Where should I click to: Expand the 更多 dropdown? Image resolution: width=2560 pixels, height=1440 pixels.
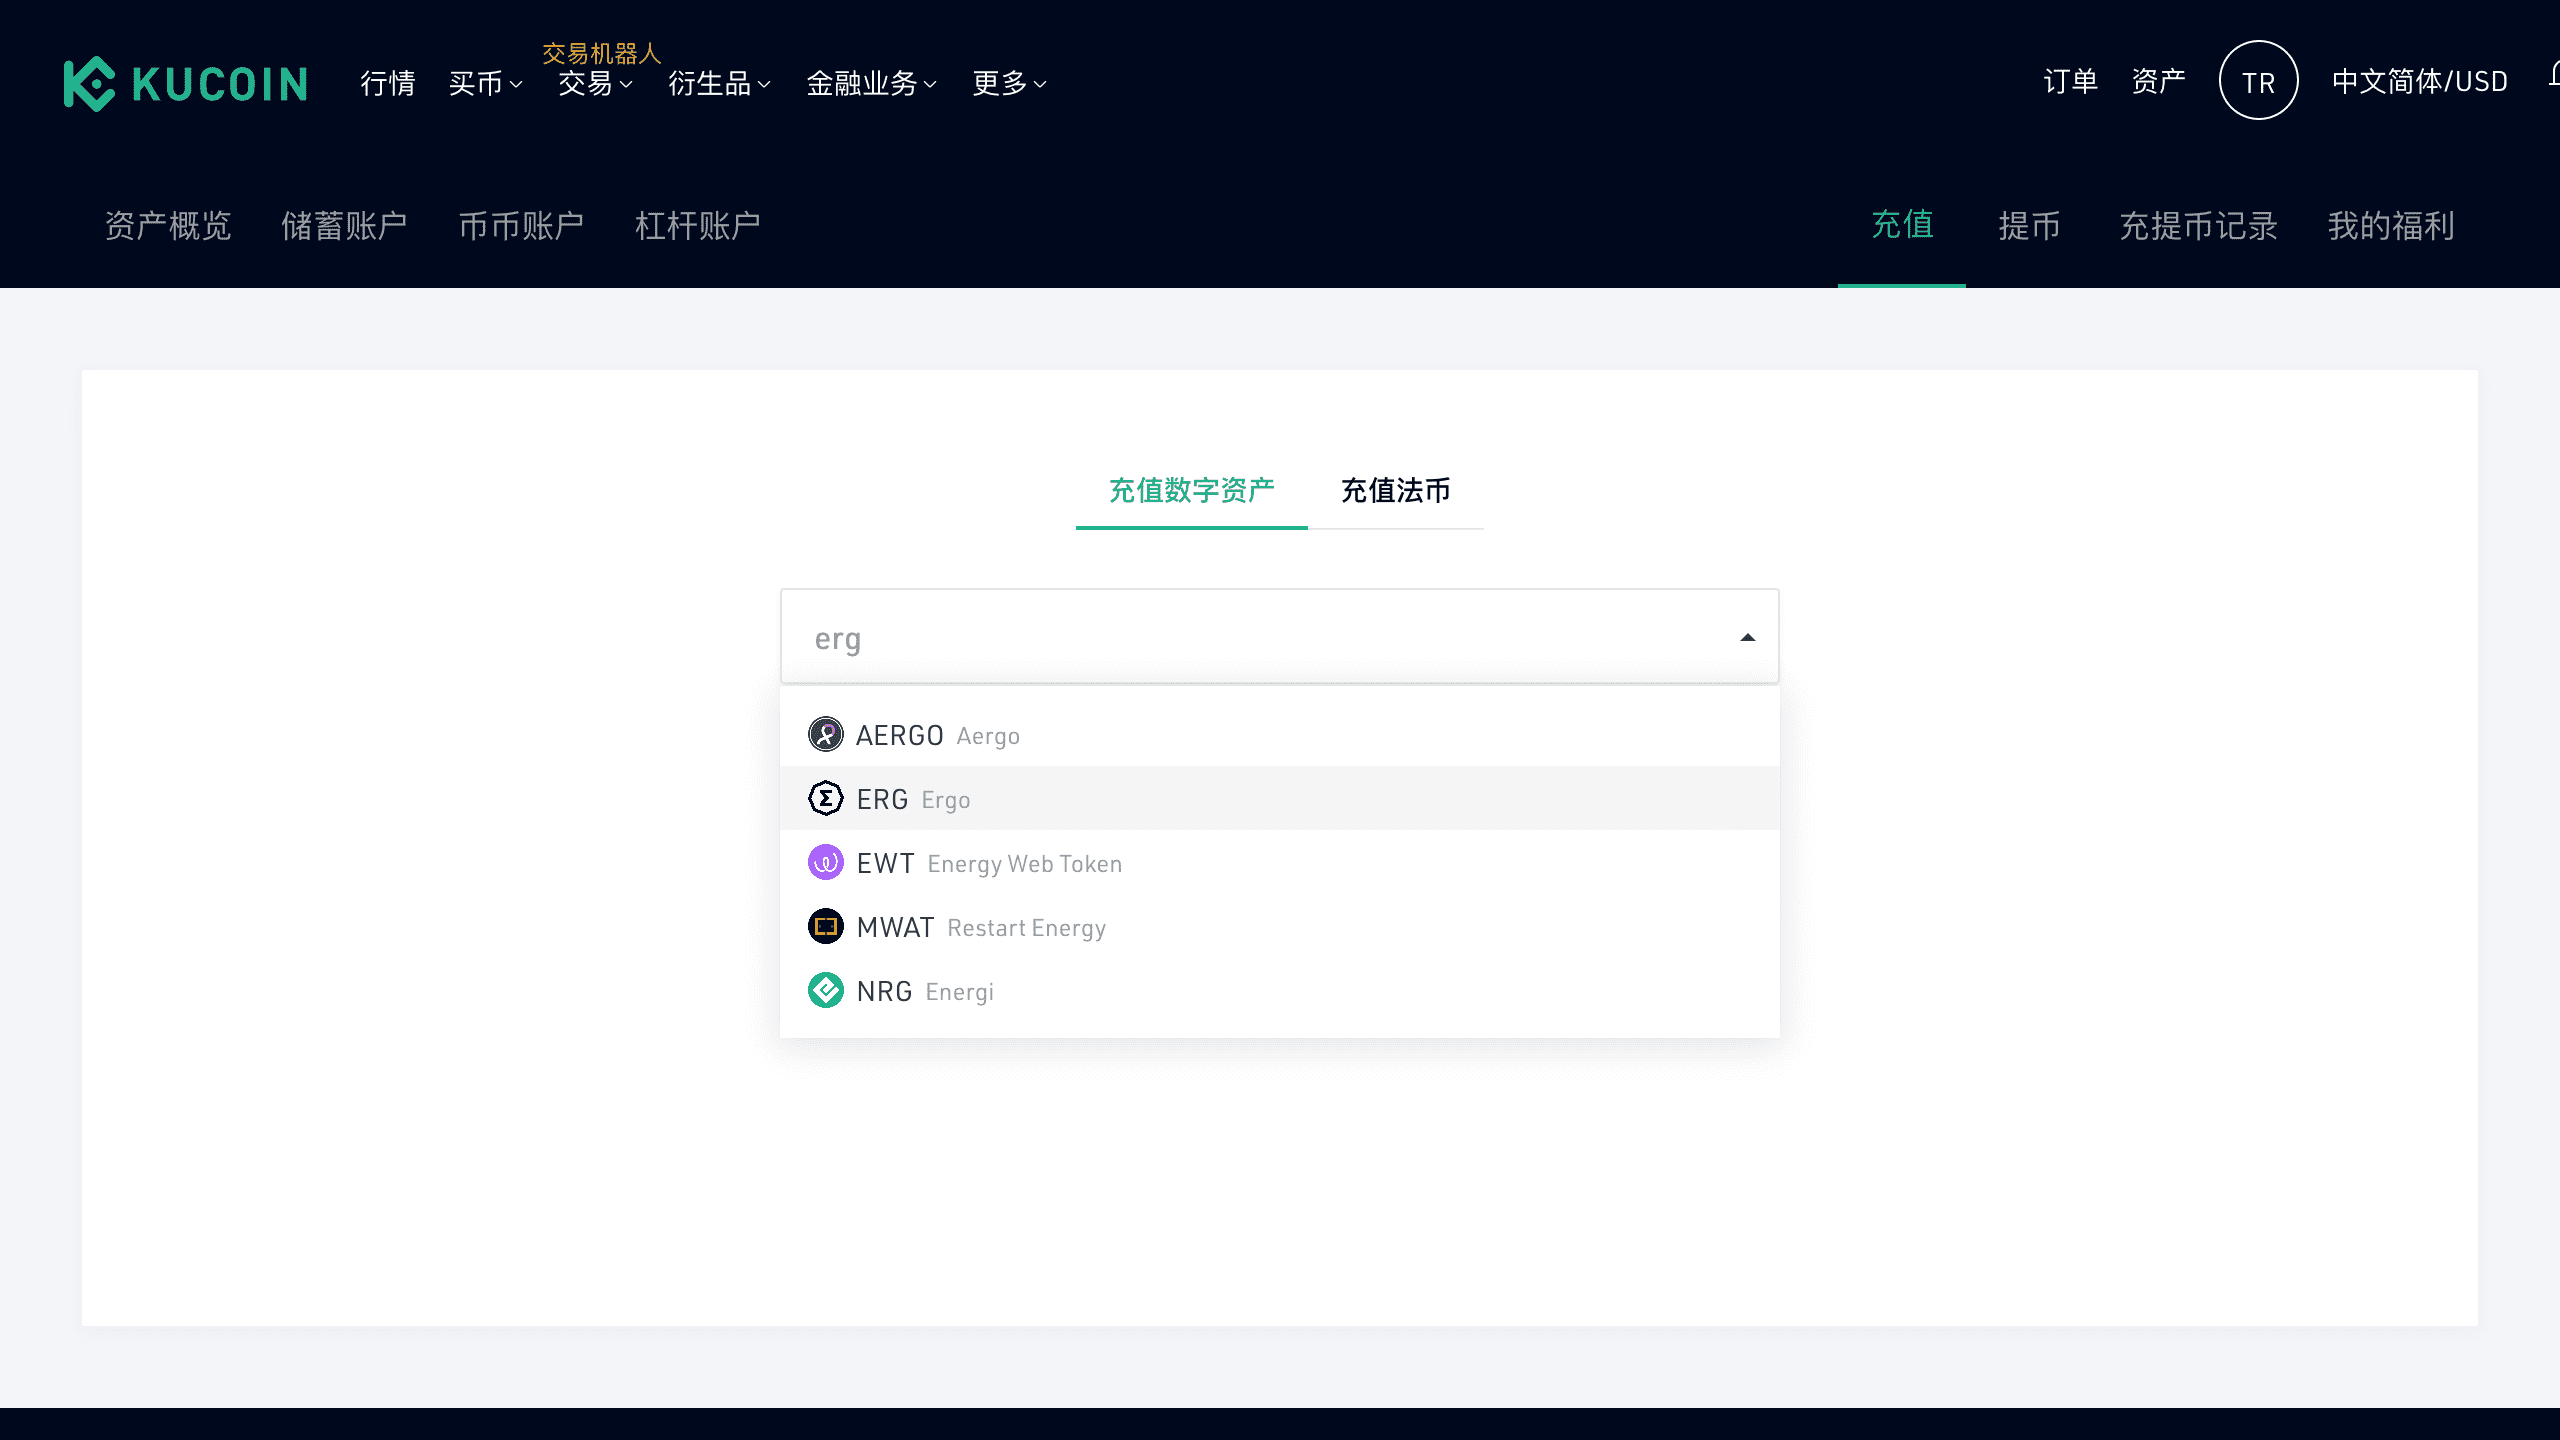(1008, 85)
